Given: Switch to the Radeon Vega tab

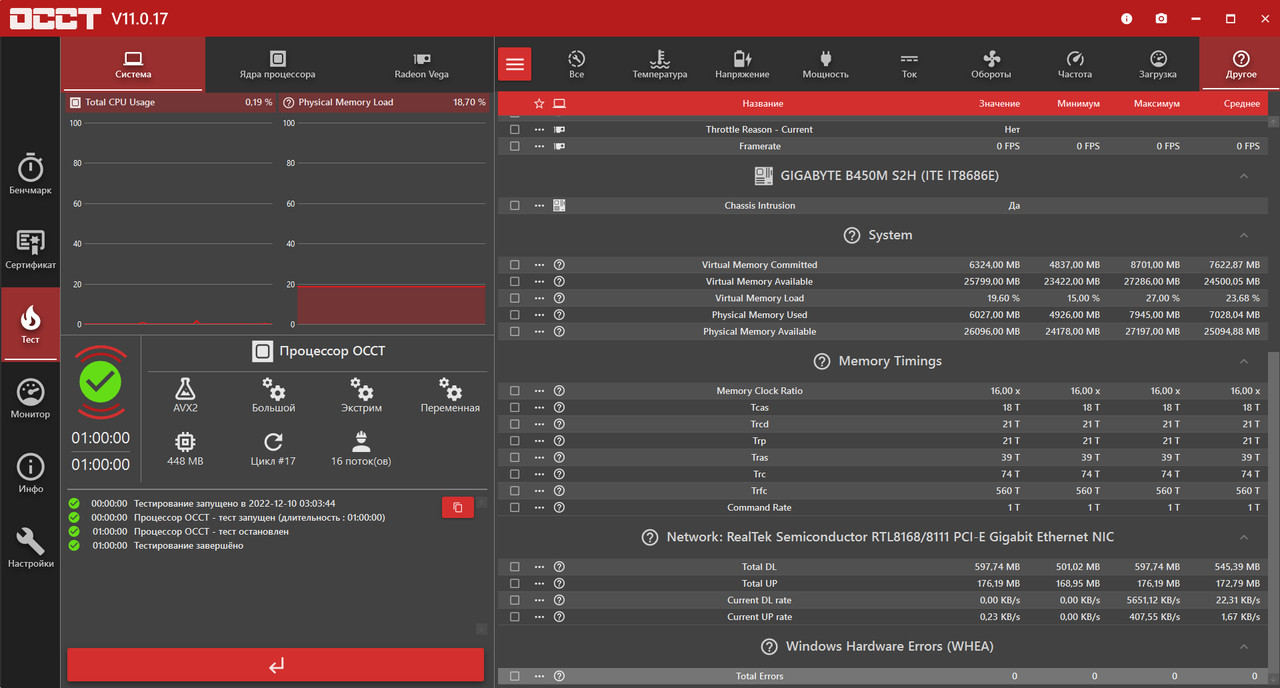Looking at the screenshot, I should point(421,65).
